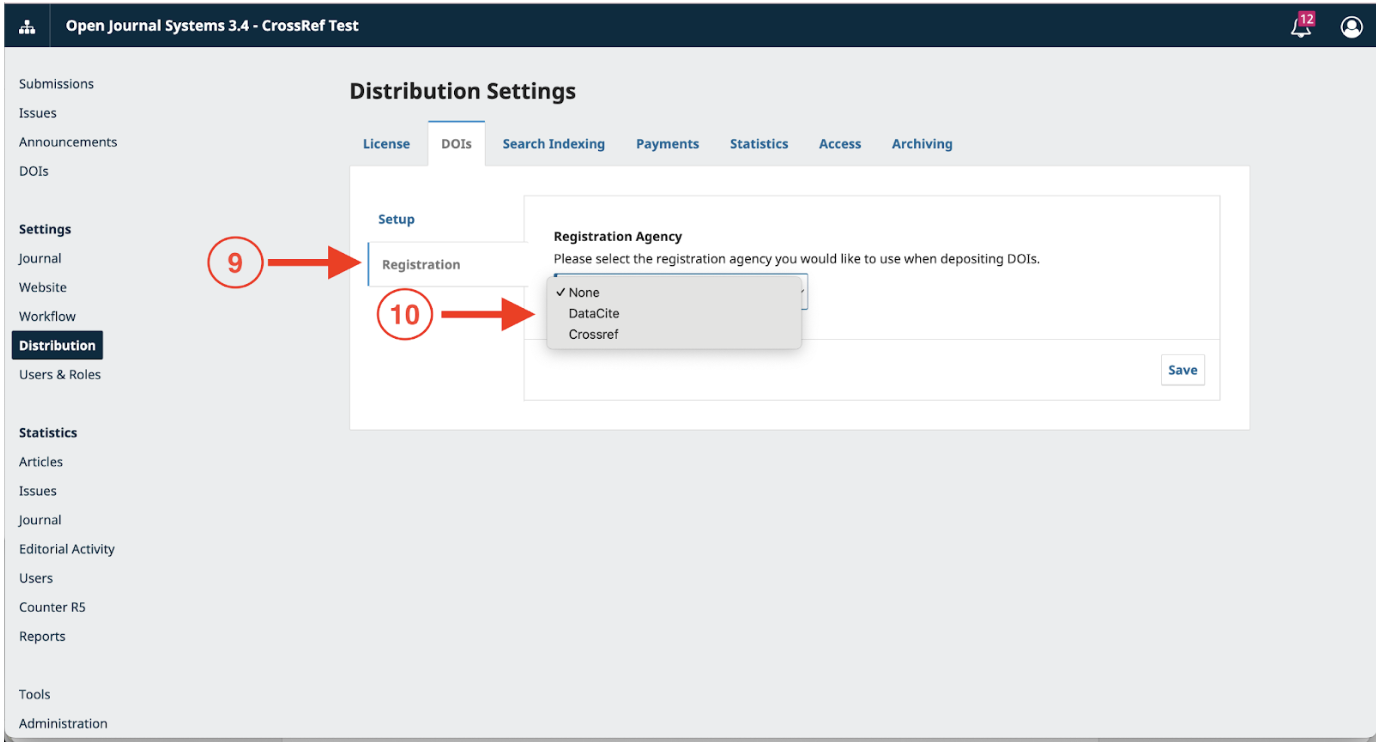Open the Search Indexing tab
Screen dimensions: 1378x742
(x=553, y=143)
